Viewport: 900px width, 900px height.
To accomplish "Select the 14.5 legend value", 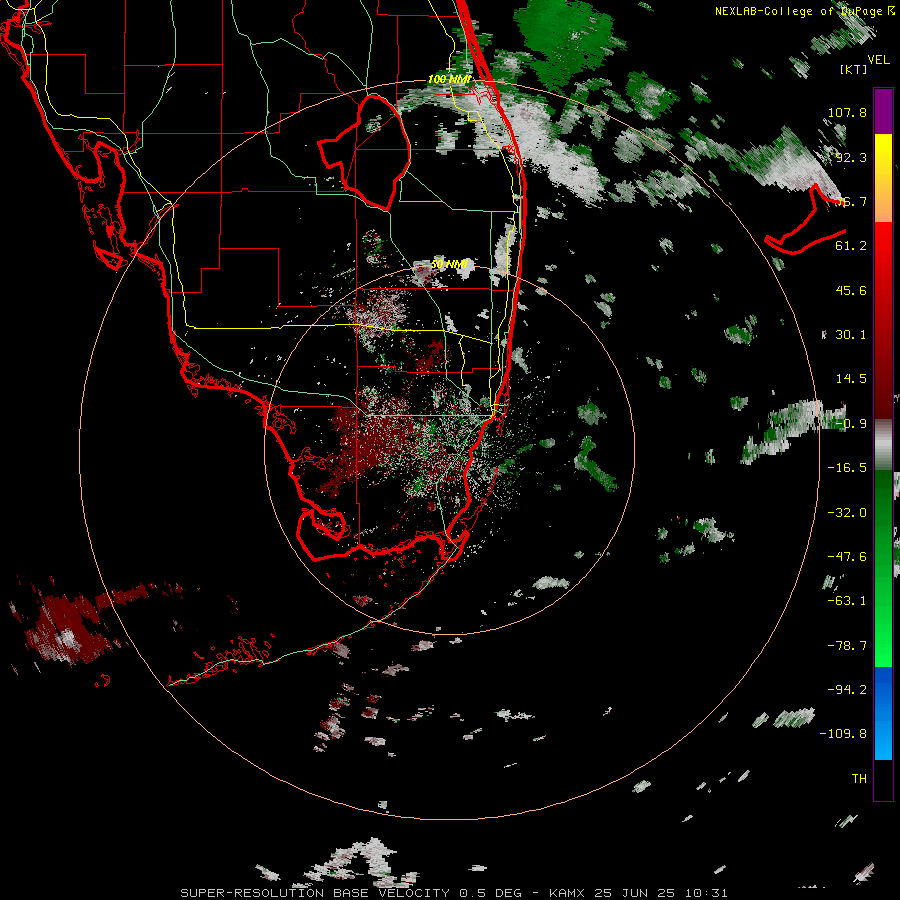I will pyautogui.click(x=851, y=379).
